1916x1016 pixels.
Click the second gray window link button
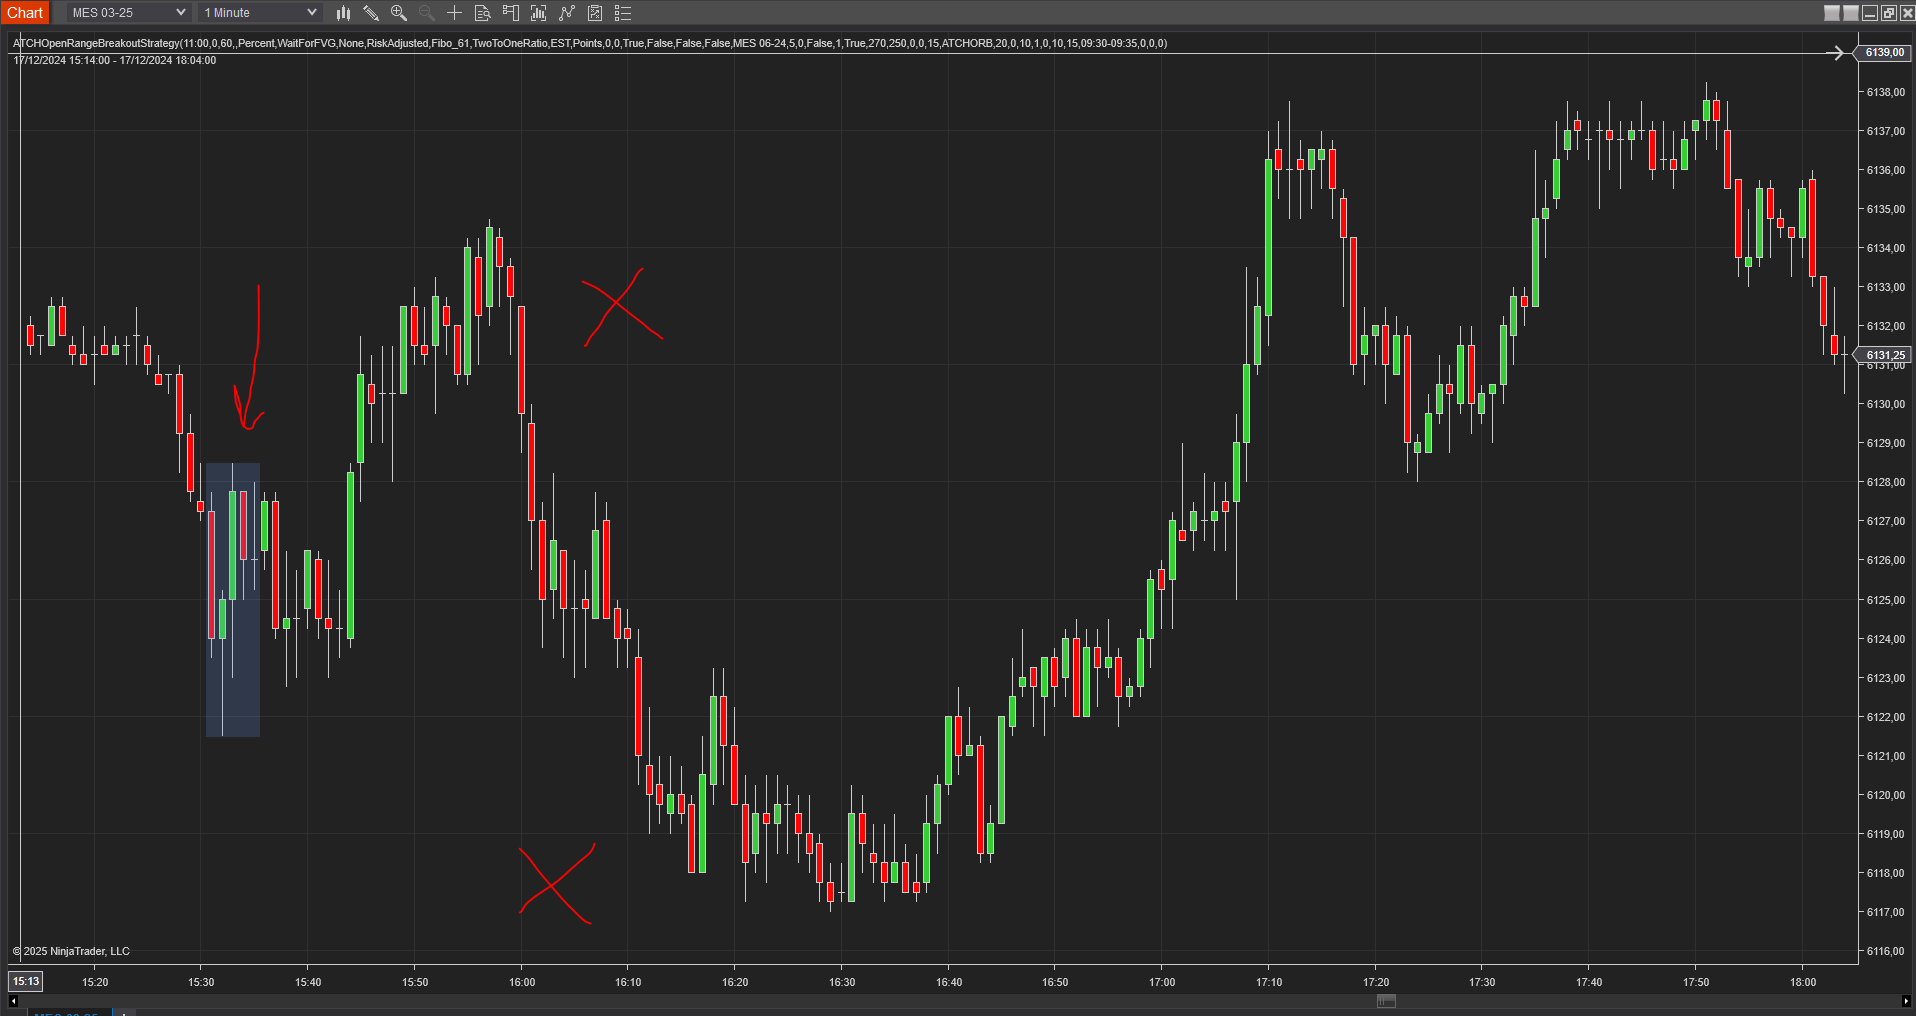1851,13
